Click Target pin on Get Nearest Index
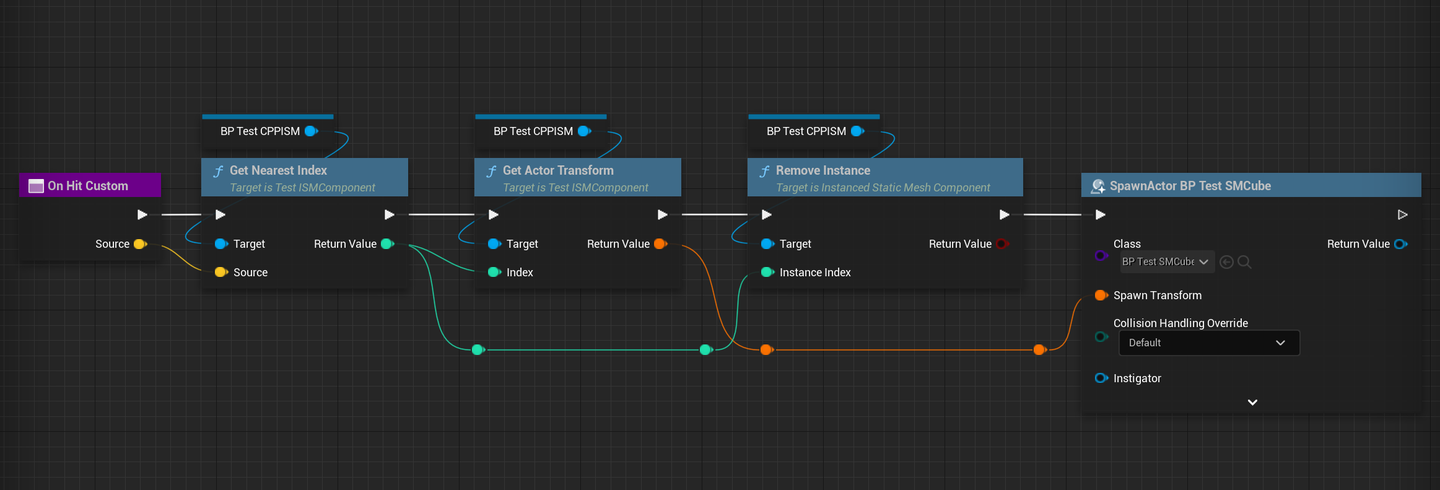This screenshot has width=1440, height=490. coord(221,244)
